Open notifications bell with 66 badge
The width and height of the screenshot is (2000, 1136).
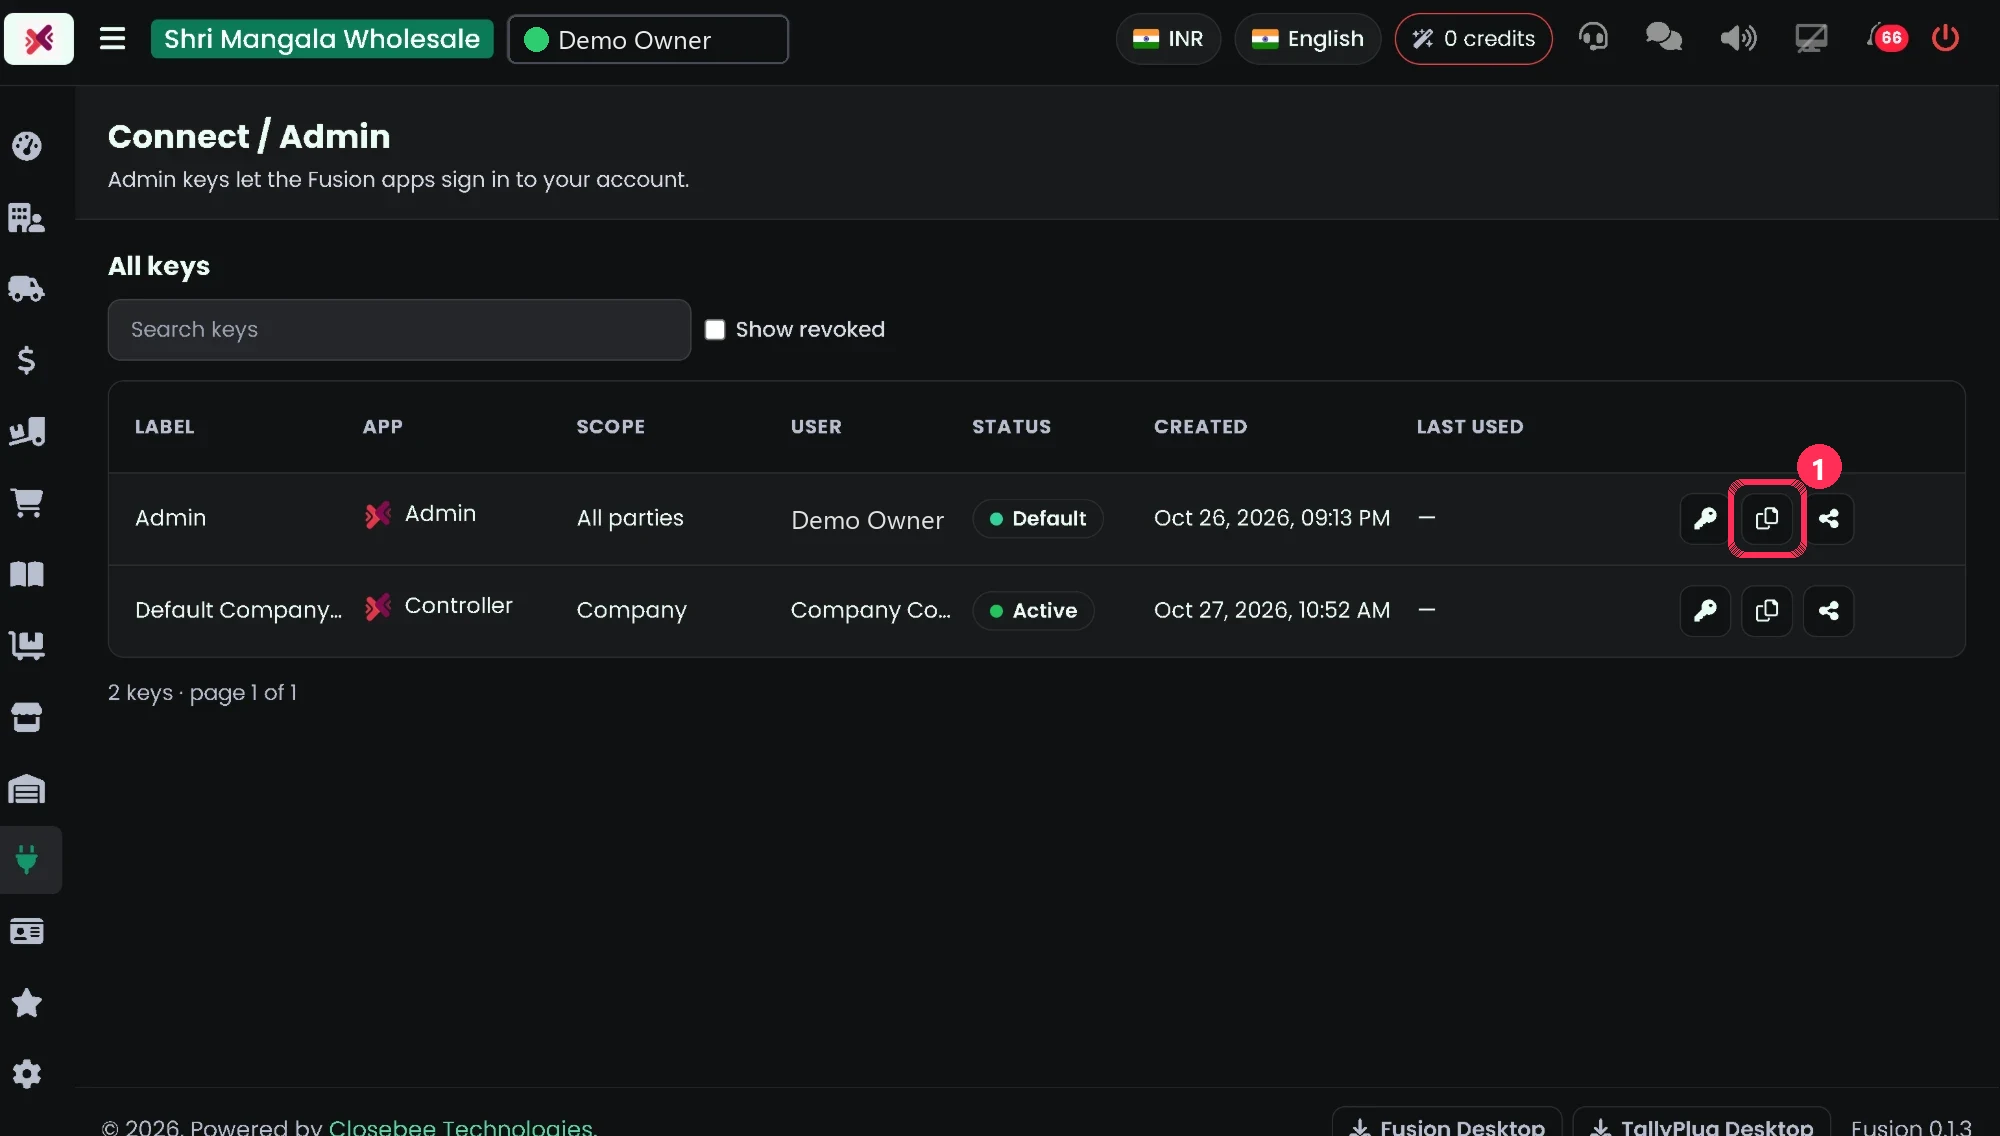pos(1886,38)
